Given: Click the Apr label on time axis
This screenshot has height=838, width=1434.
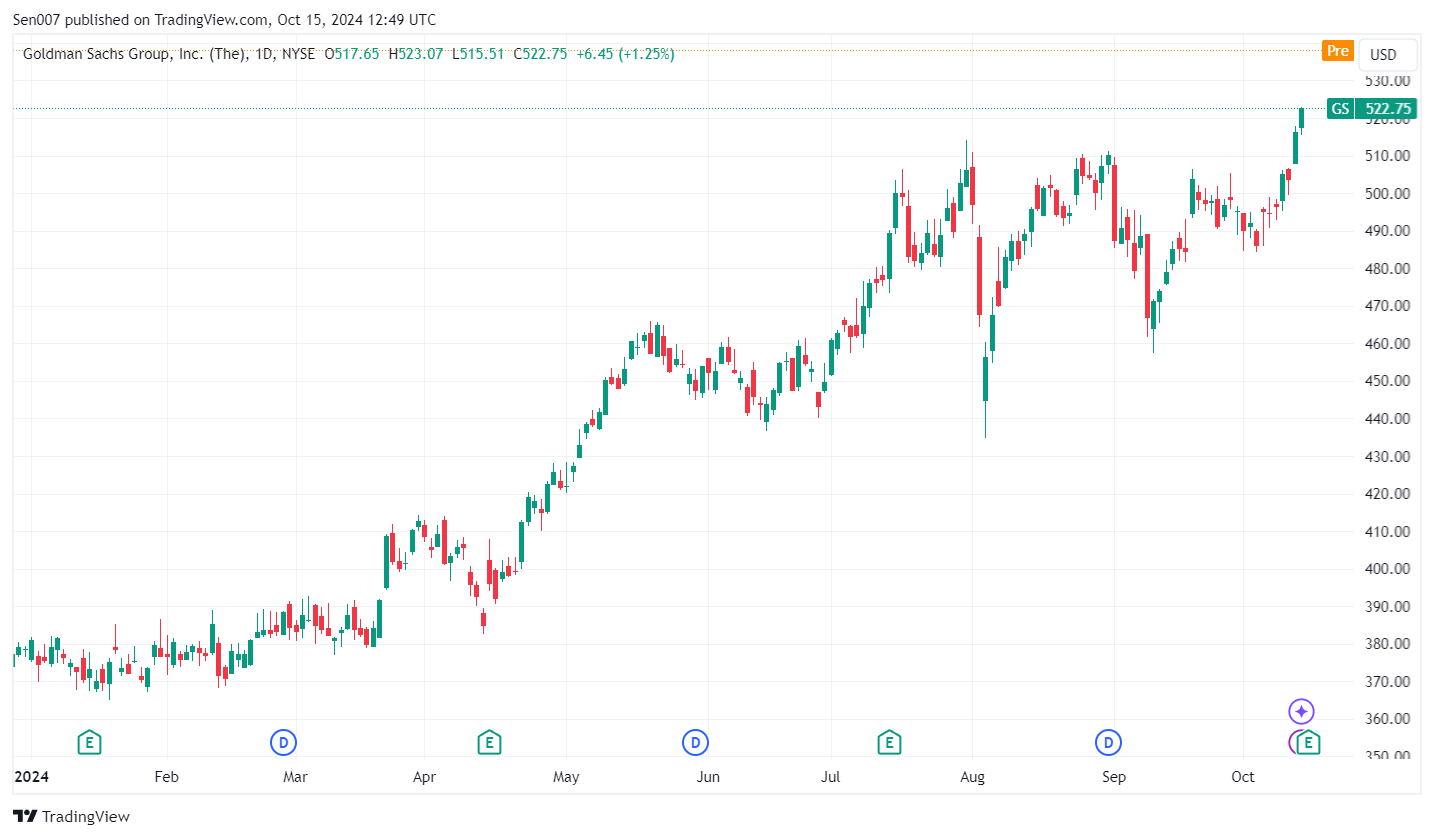Looking at the screenshot, I should 424,777.
